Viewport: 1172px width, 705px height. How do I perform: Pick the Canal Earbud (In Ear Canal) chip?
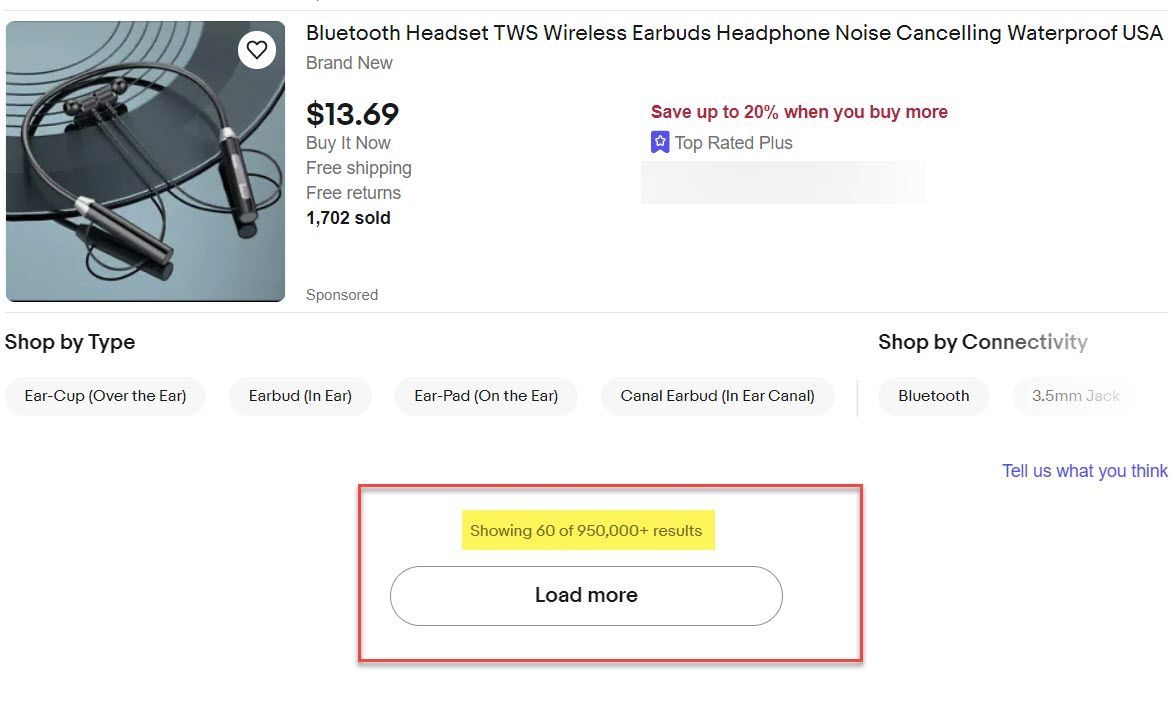pyautogui.click(x=717, y=396)
